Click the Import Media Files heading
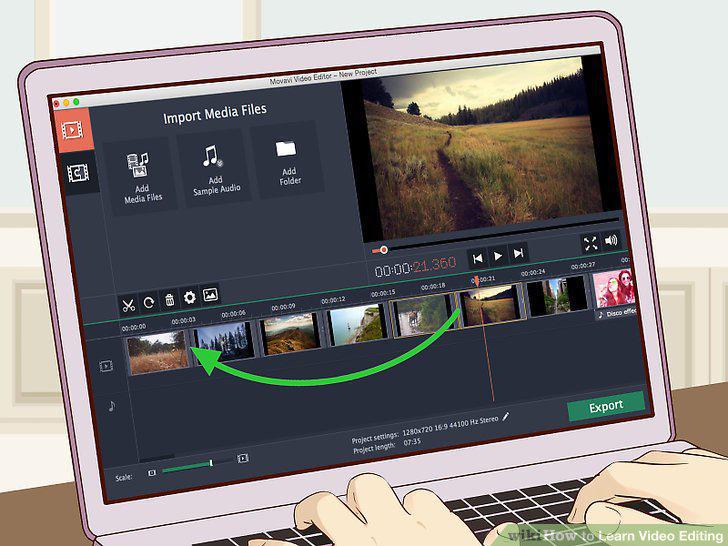Viewport: 728px width, 546px height. click(215, 113)
